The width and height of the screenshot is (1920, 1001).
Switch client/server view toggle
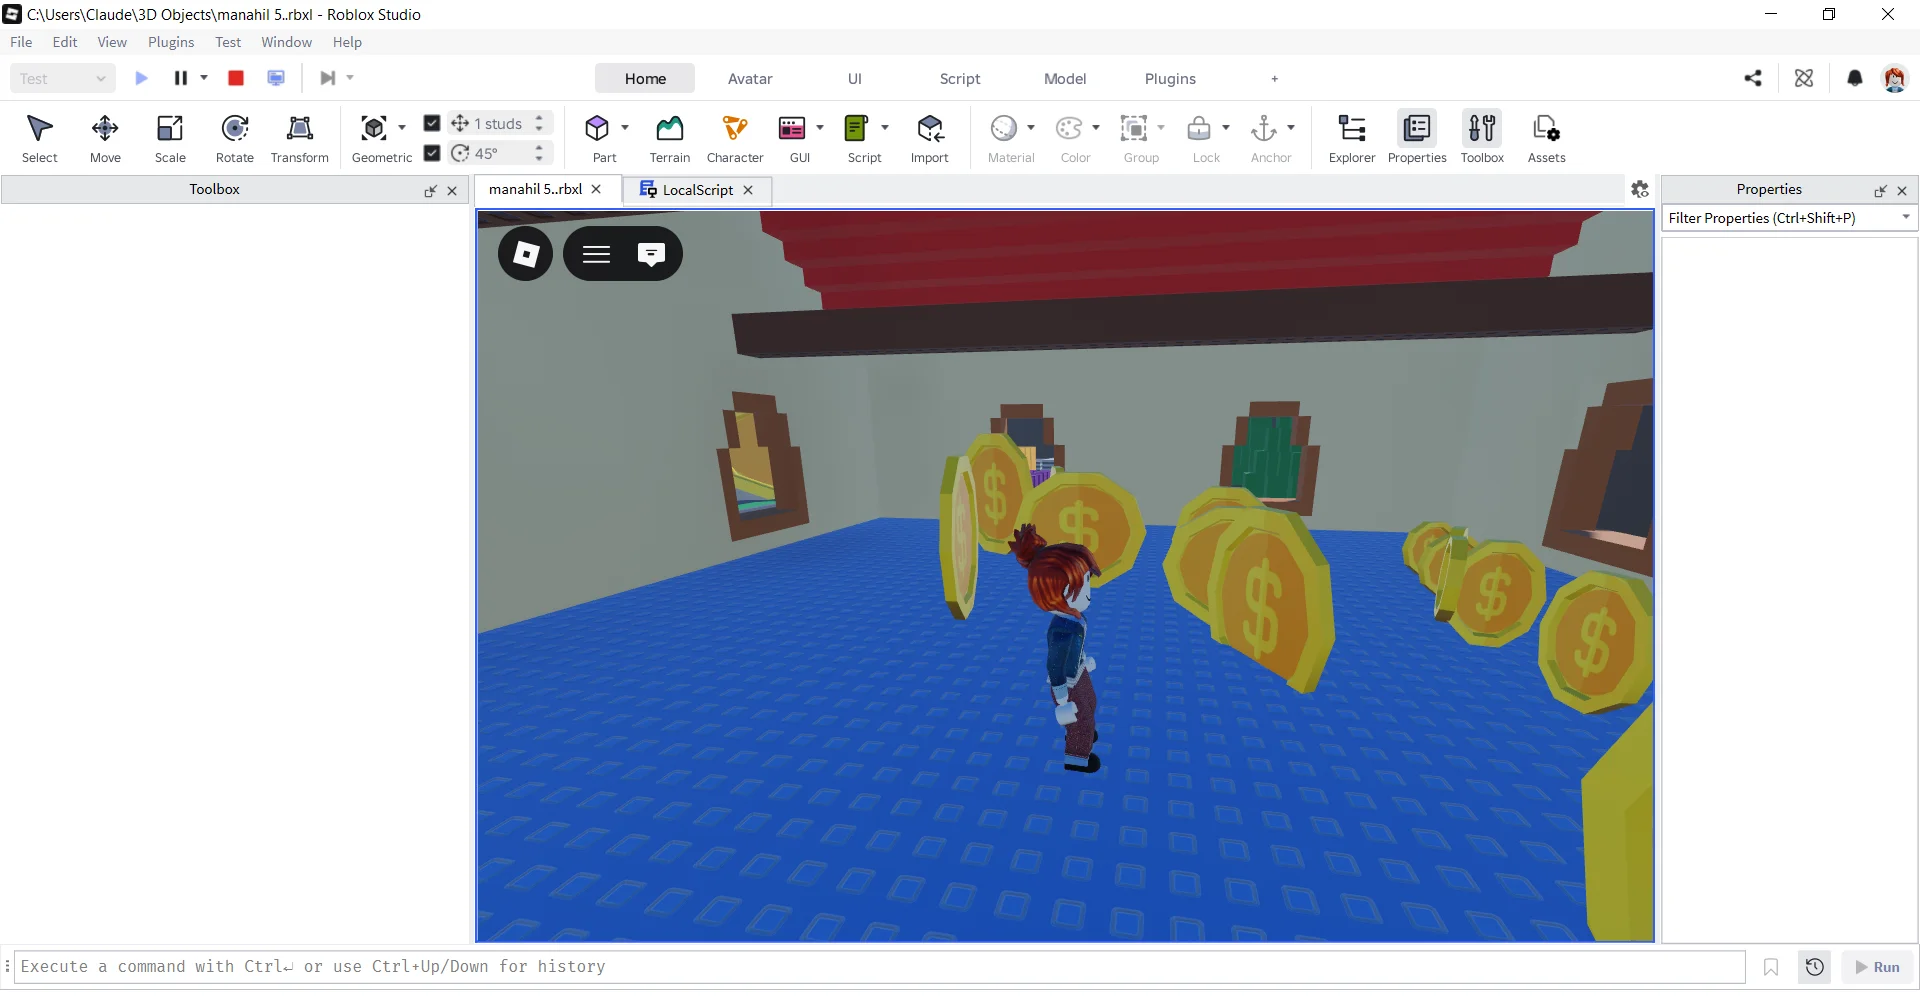(276, 78)
